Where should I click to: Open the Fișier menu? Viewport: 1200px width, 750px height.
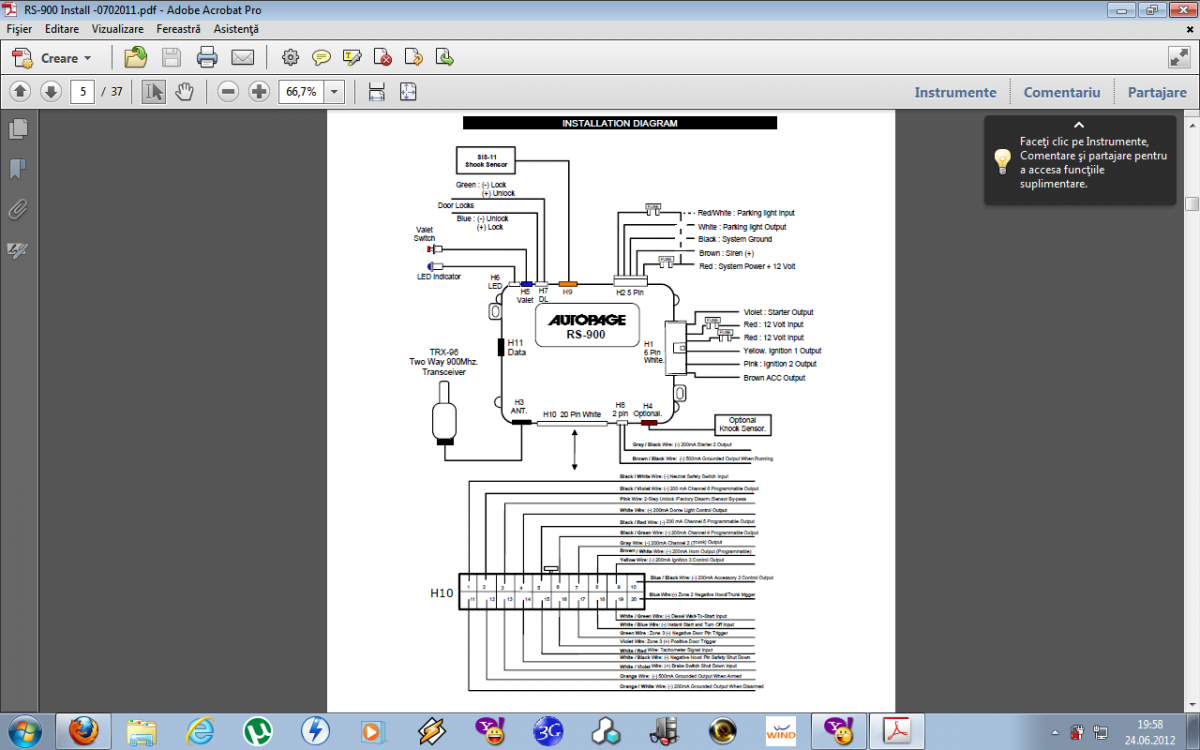click(x=20, y=30)
